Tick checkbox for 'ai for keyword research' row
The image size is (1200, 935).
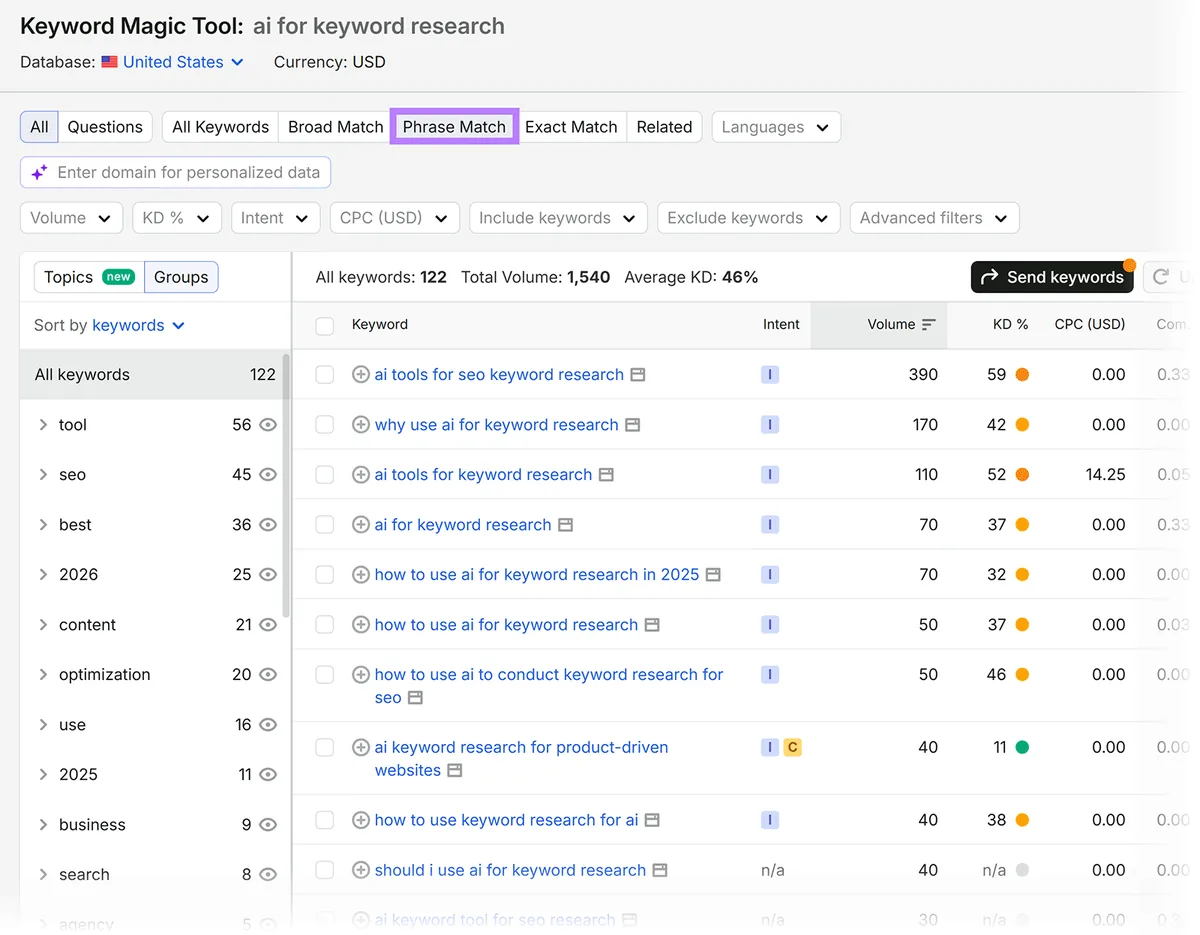point(324,525)
